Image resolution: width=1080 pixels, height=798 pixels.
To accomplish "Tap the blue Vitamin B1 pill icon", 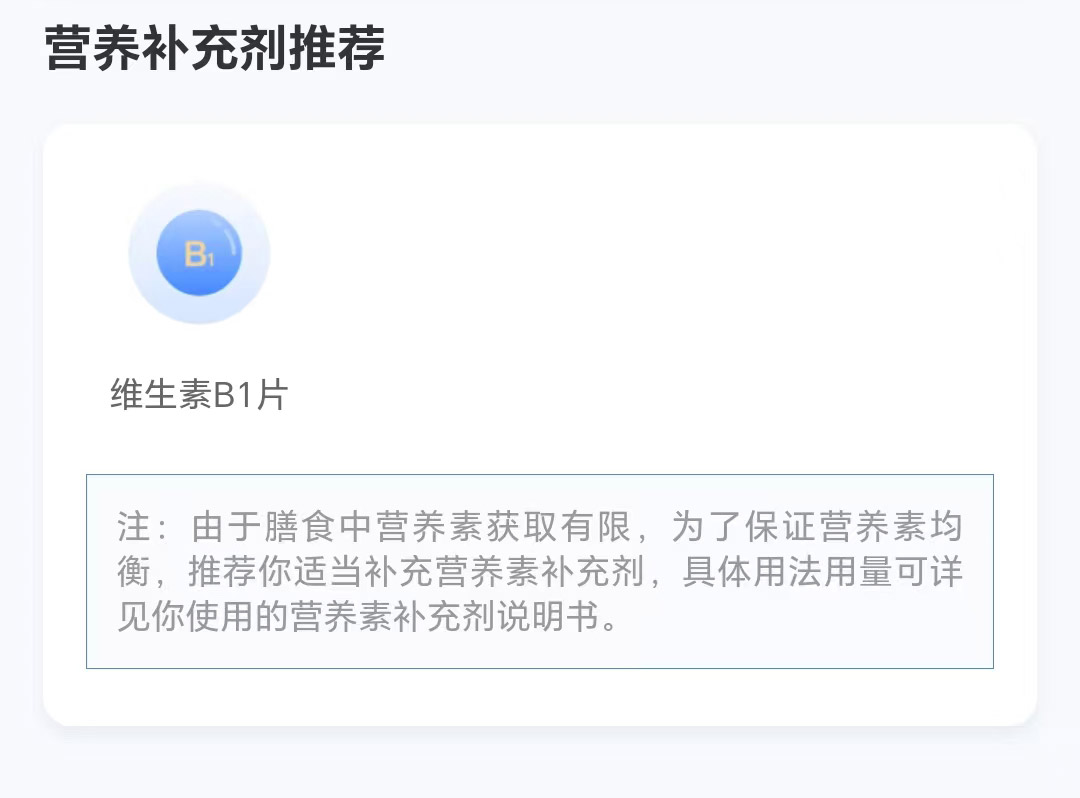I will [199, 253].
